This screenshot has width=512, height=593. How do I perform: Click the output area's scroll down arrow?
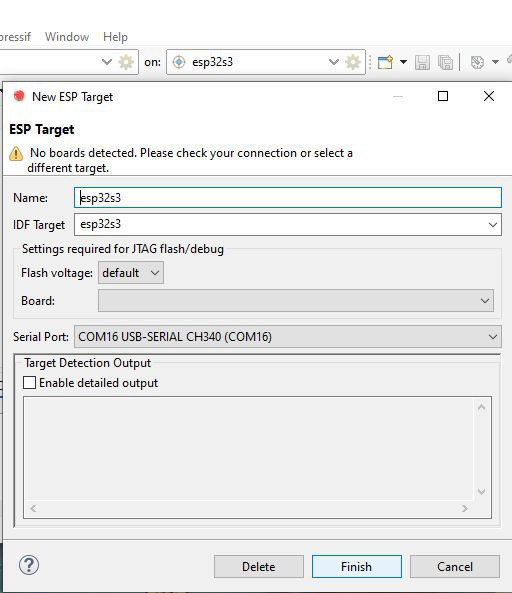coord(481,491)
